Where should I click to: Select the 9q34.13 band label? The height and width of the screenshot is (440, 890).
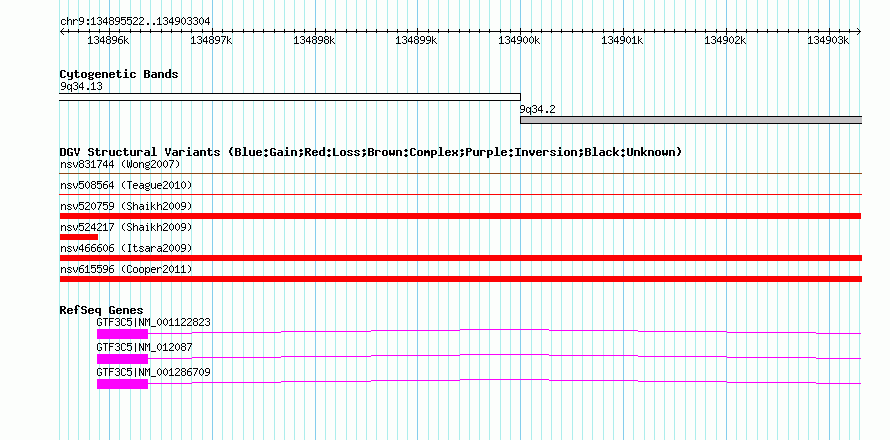click(x=81, y=87)
